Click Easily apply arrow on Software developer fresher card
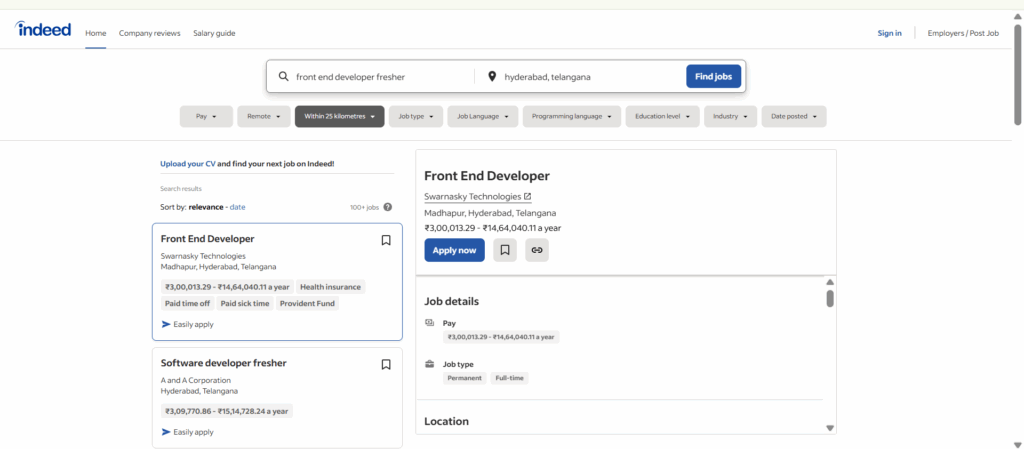The image size is (1024, 449). tap(166, 432)
